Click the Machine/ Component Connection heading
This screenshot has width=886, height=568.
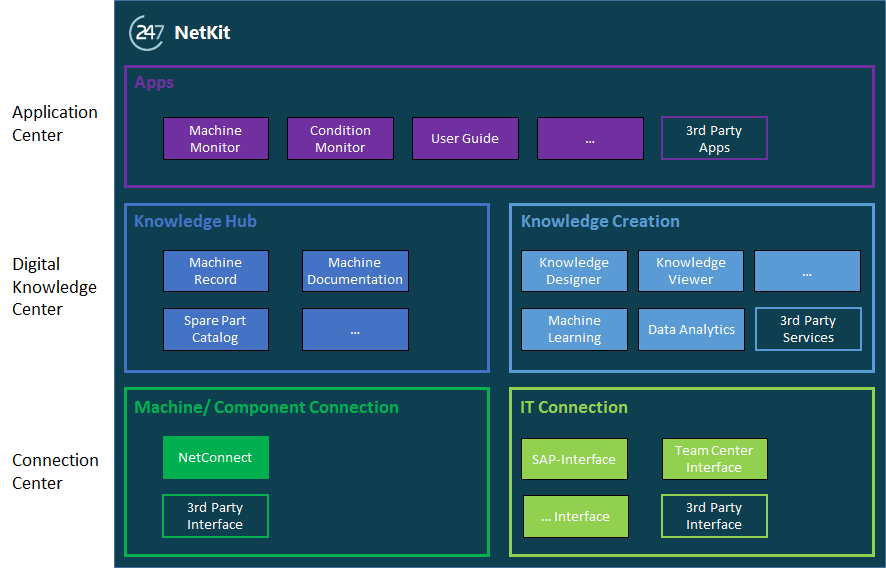pyautogui.click(x=267, y=407)
